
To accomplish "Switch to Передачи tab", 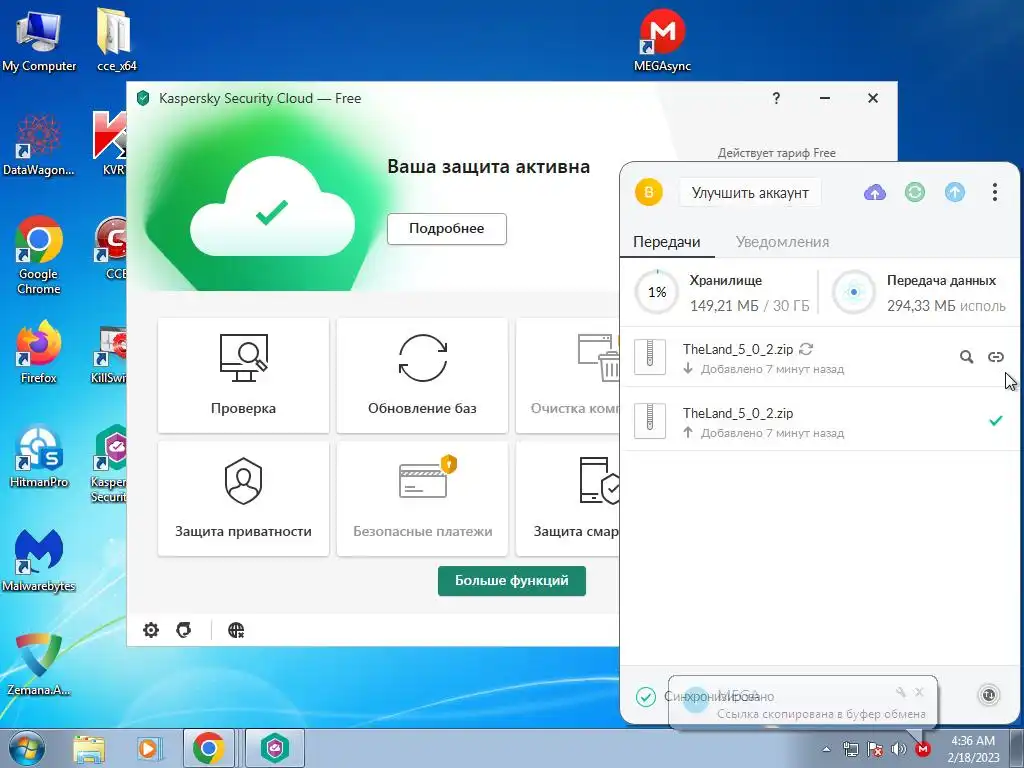I will pyautogui.click(x=666, y=242).
